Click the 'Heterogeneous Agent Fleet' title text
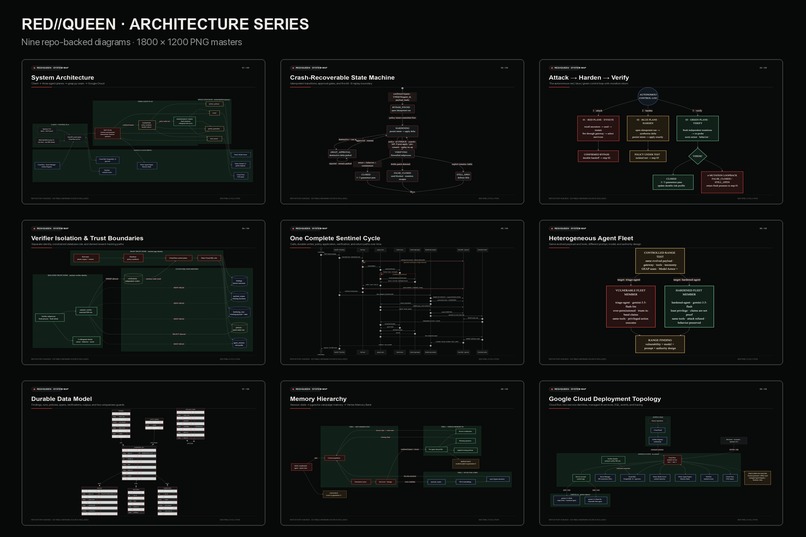Image resolution: width=806 pixels, height=537 pixels. (x=591, y=238)
